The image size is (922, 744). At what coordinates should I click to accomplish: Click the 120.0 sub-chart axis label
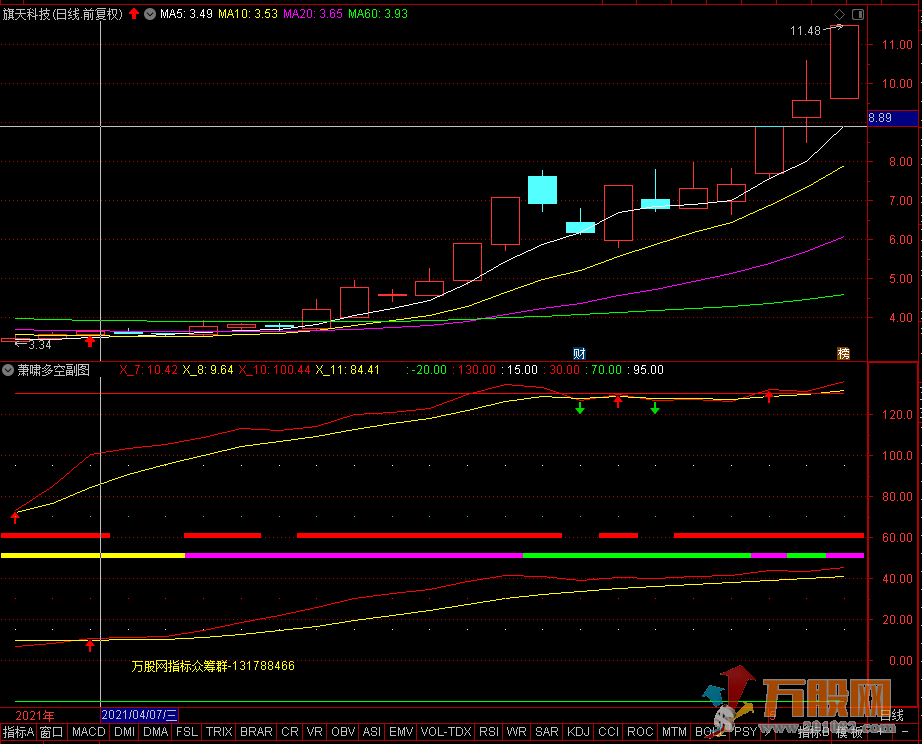[897, 415]
